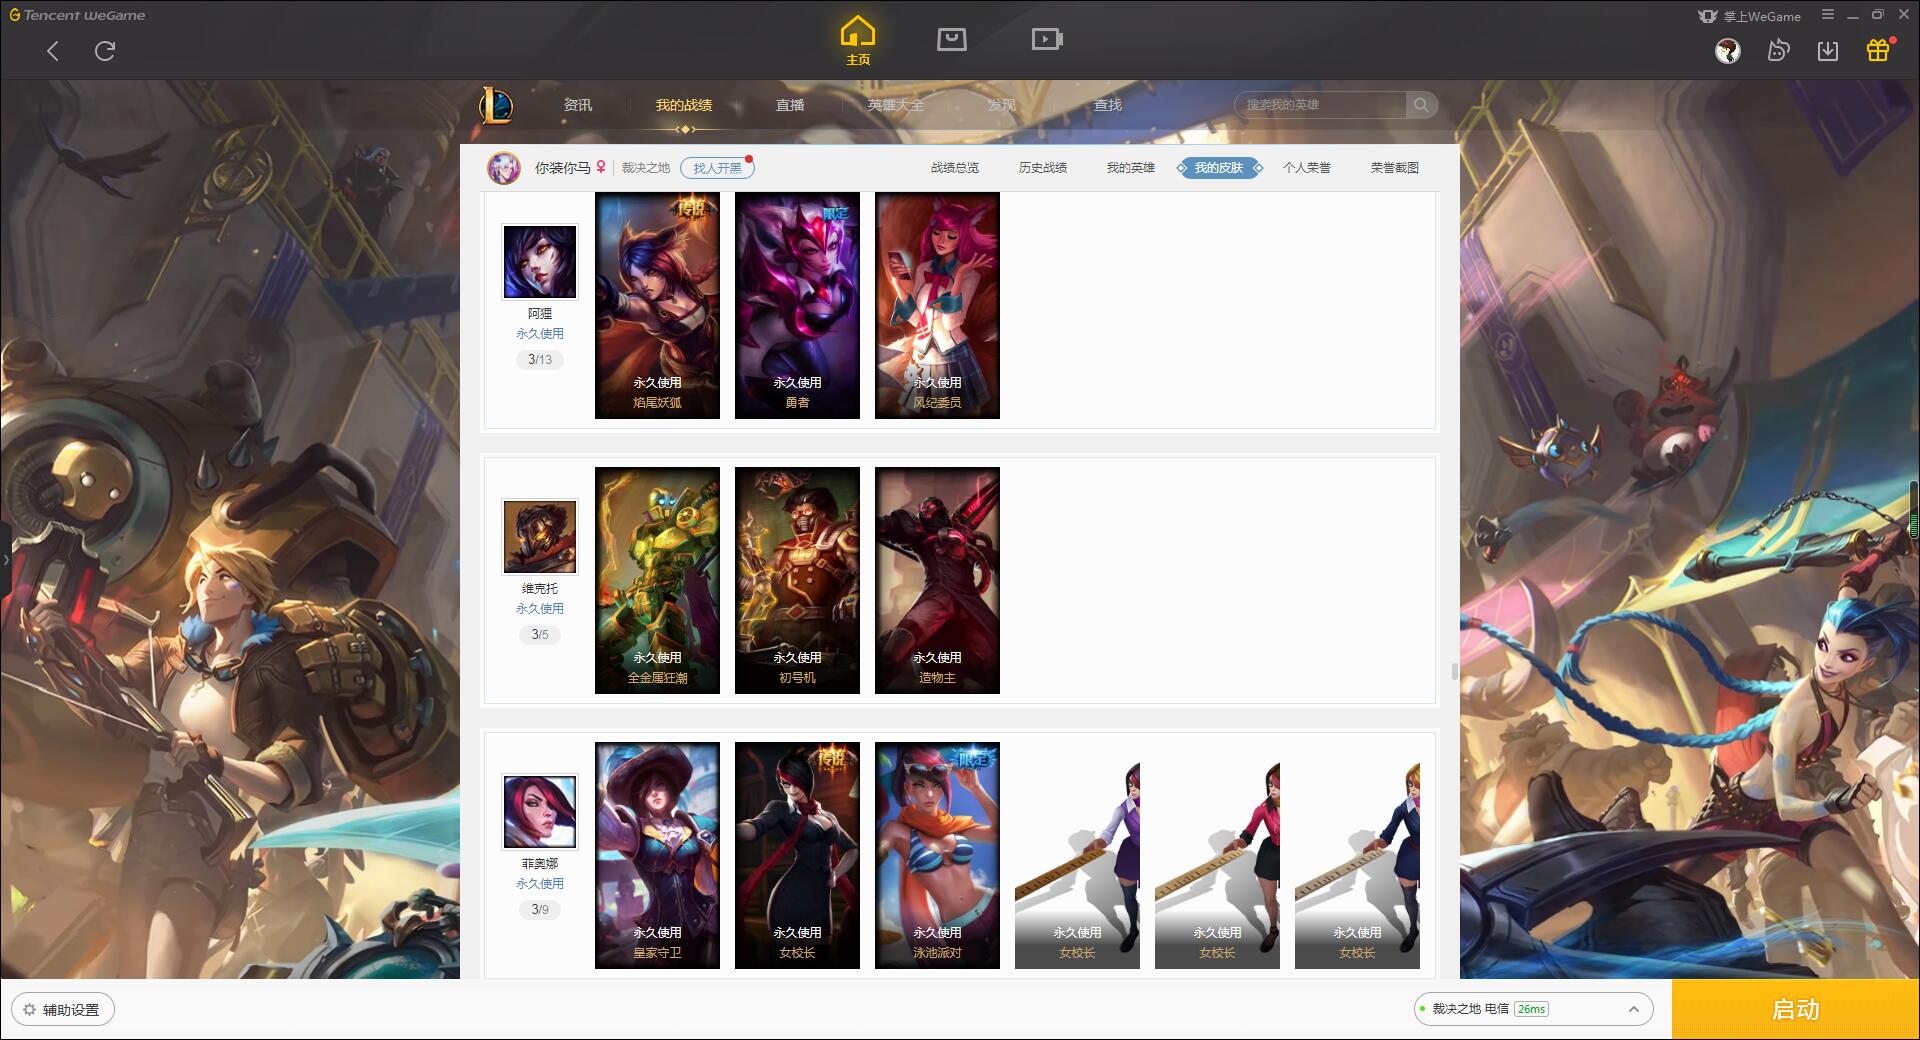
Task: Open 全金属狂潮 skin card
Action: tap(657, 580)
